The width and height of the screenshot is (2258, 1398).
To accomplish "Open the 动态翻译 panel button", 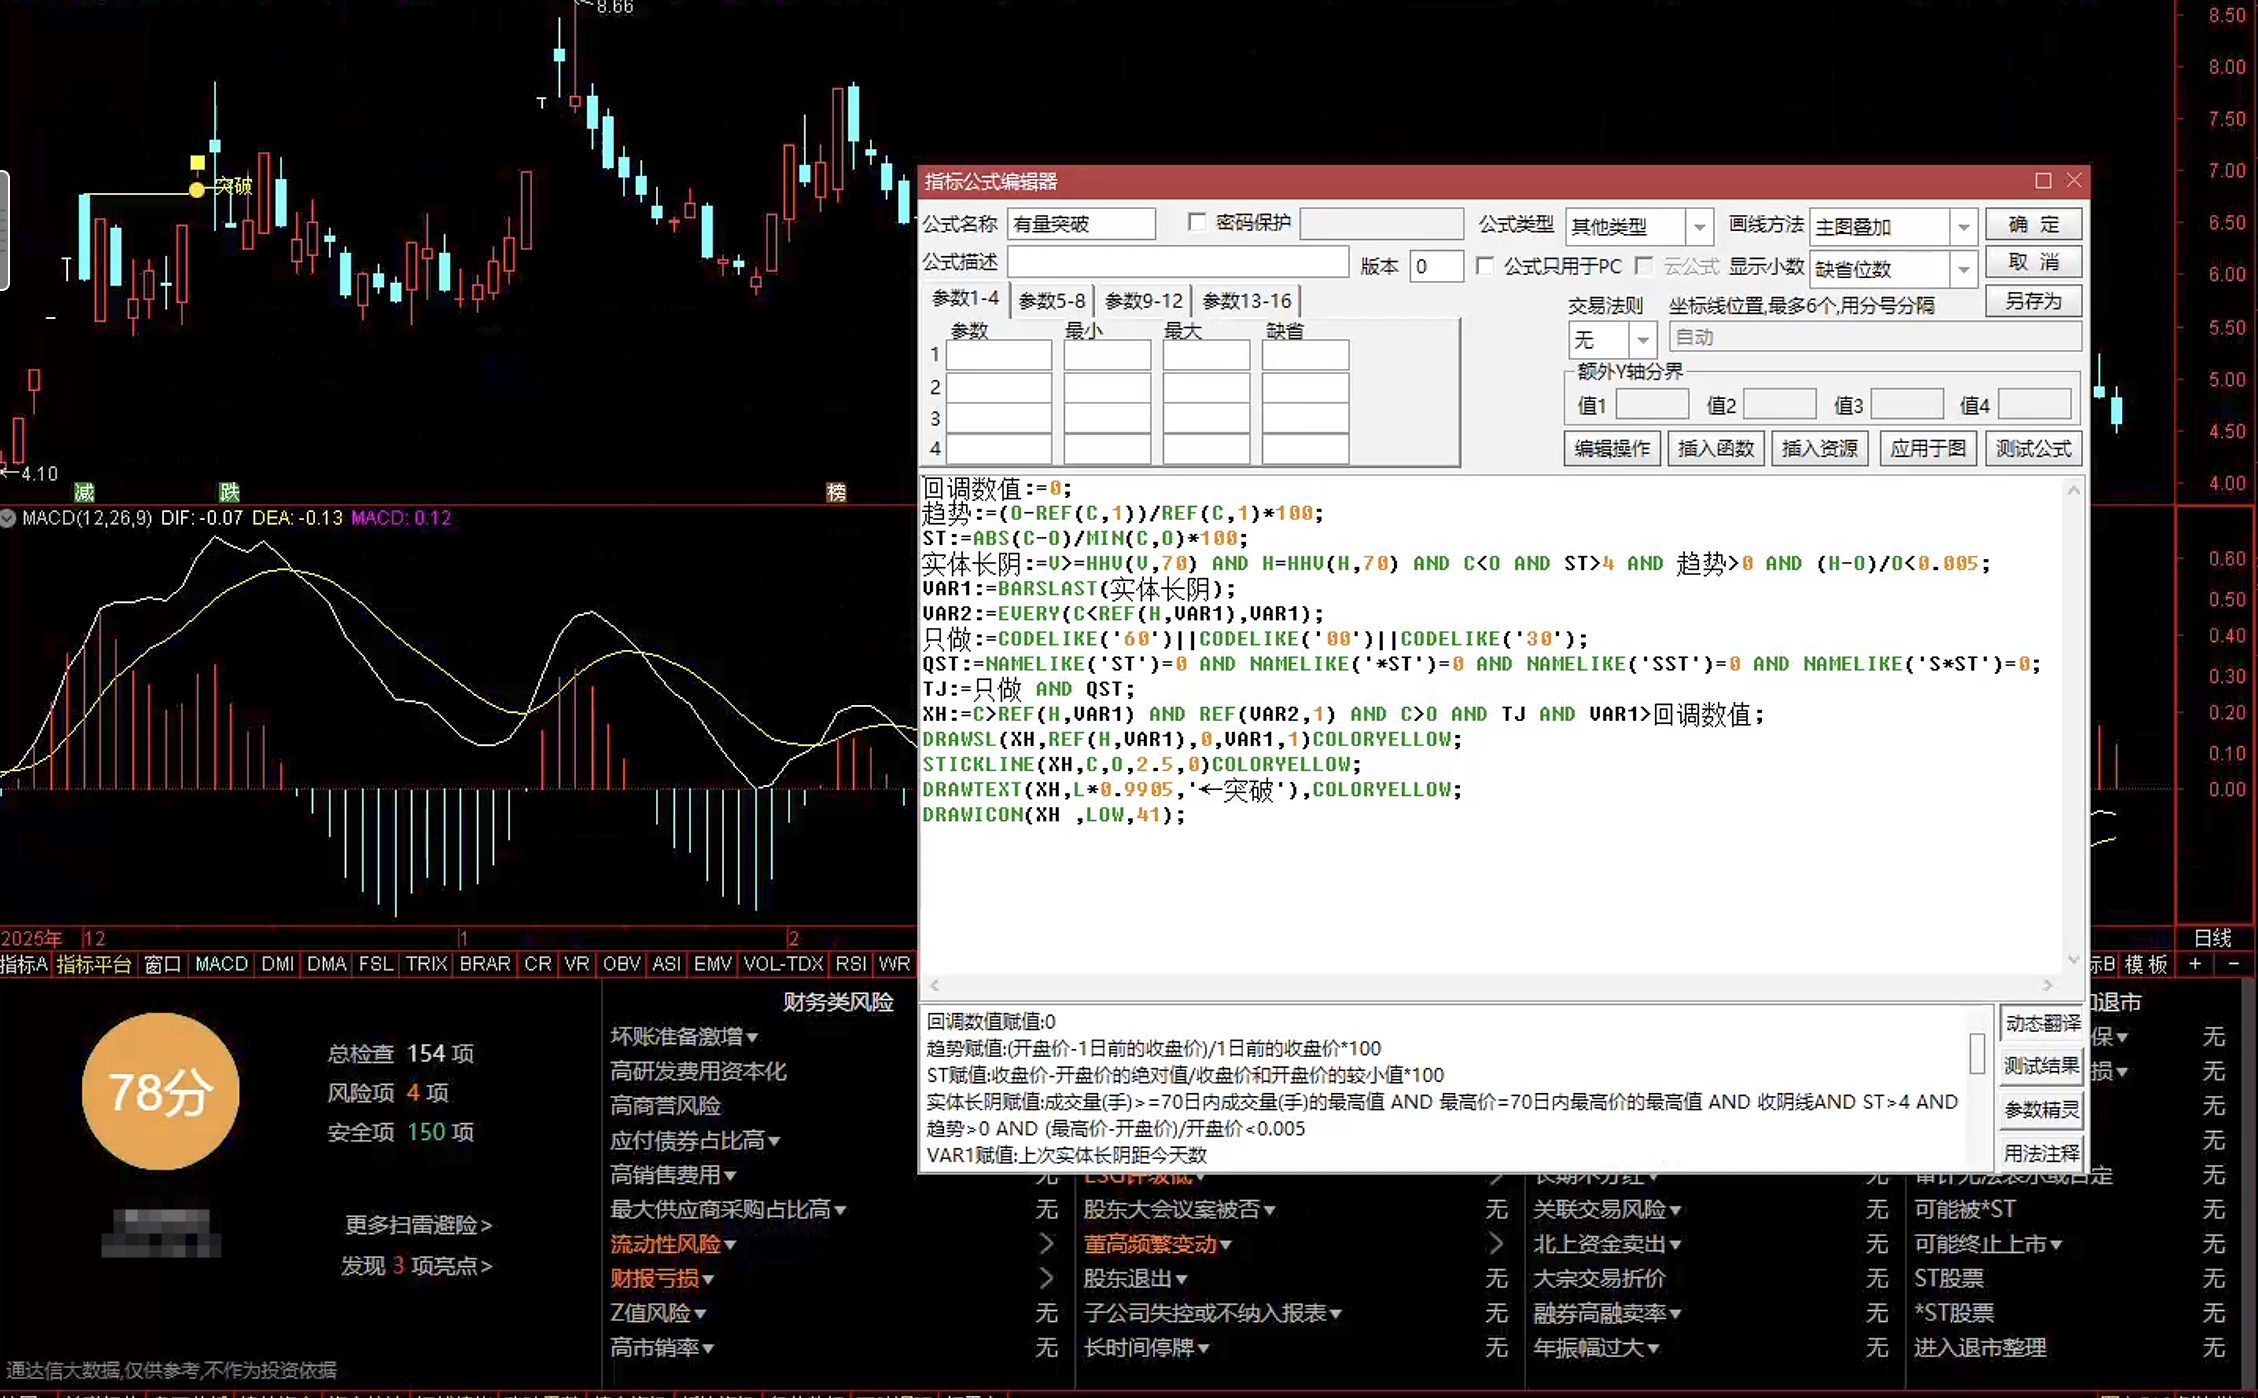I will pos(2042,1023).
